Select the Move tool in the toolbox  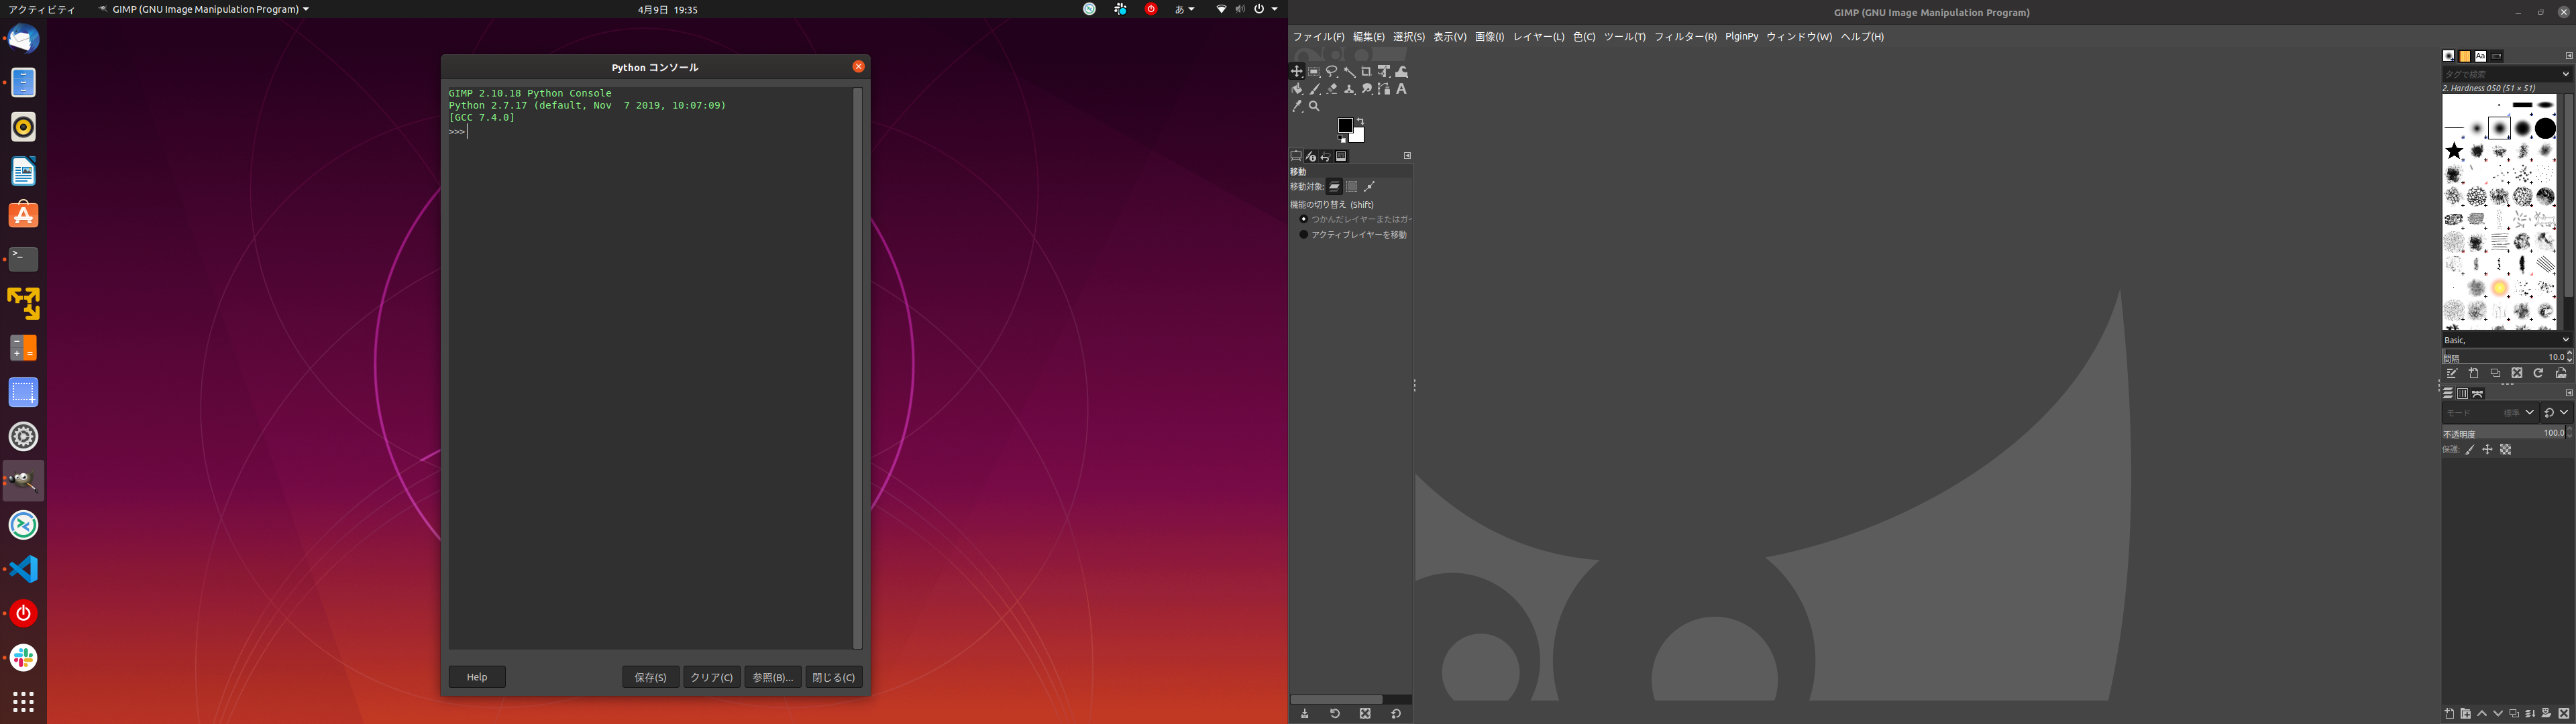tap(1297, 72)
